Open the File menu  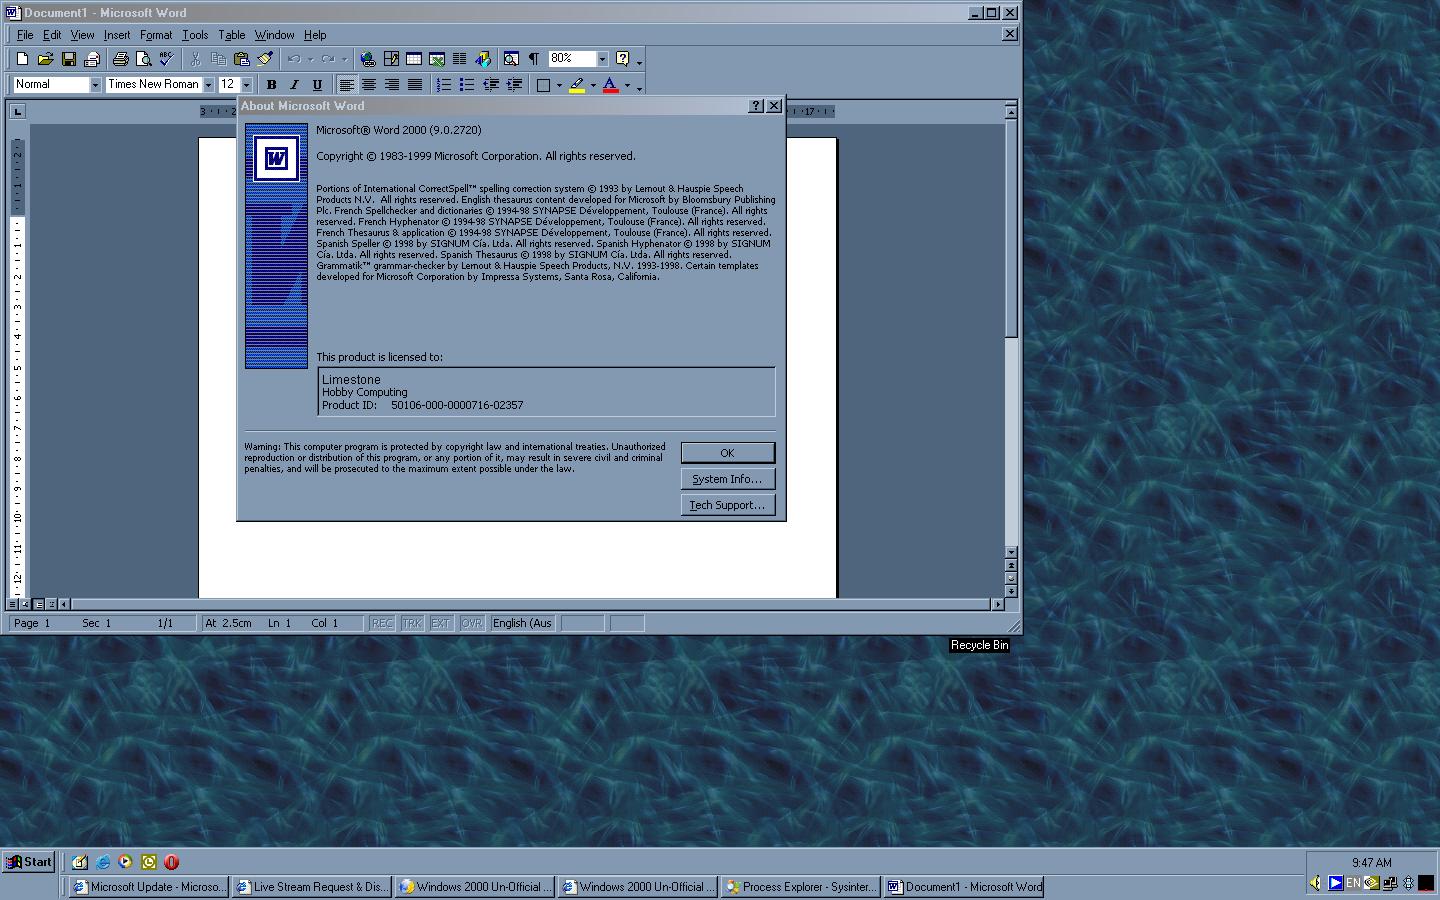(25, 35)
